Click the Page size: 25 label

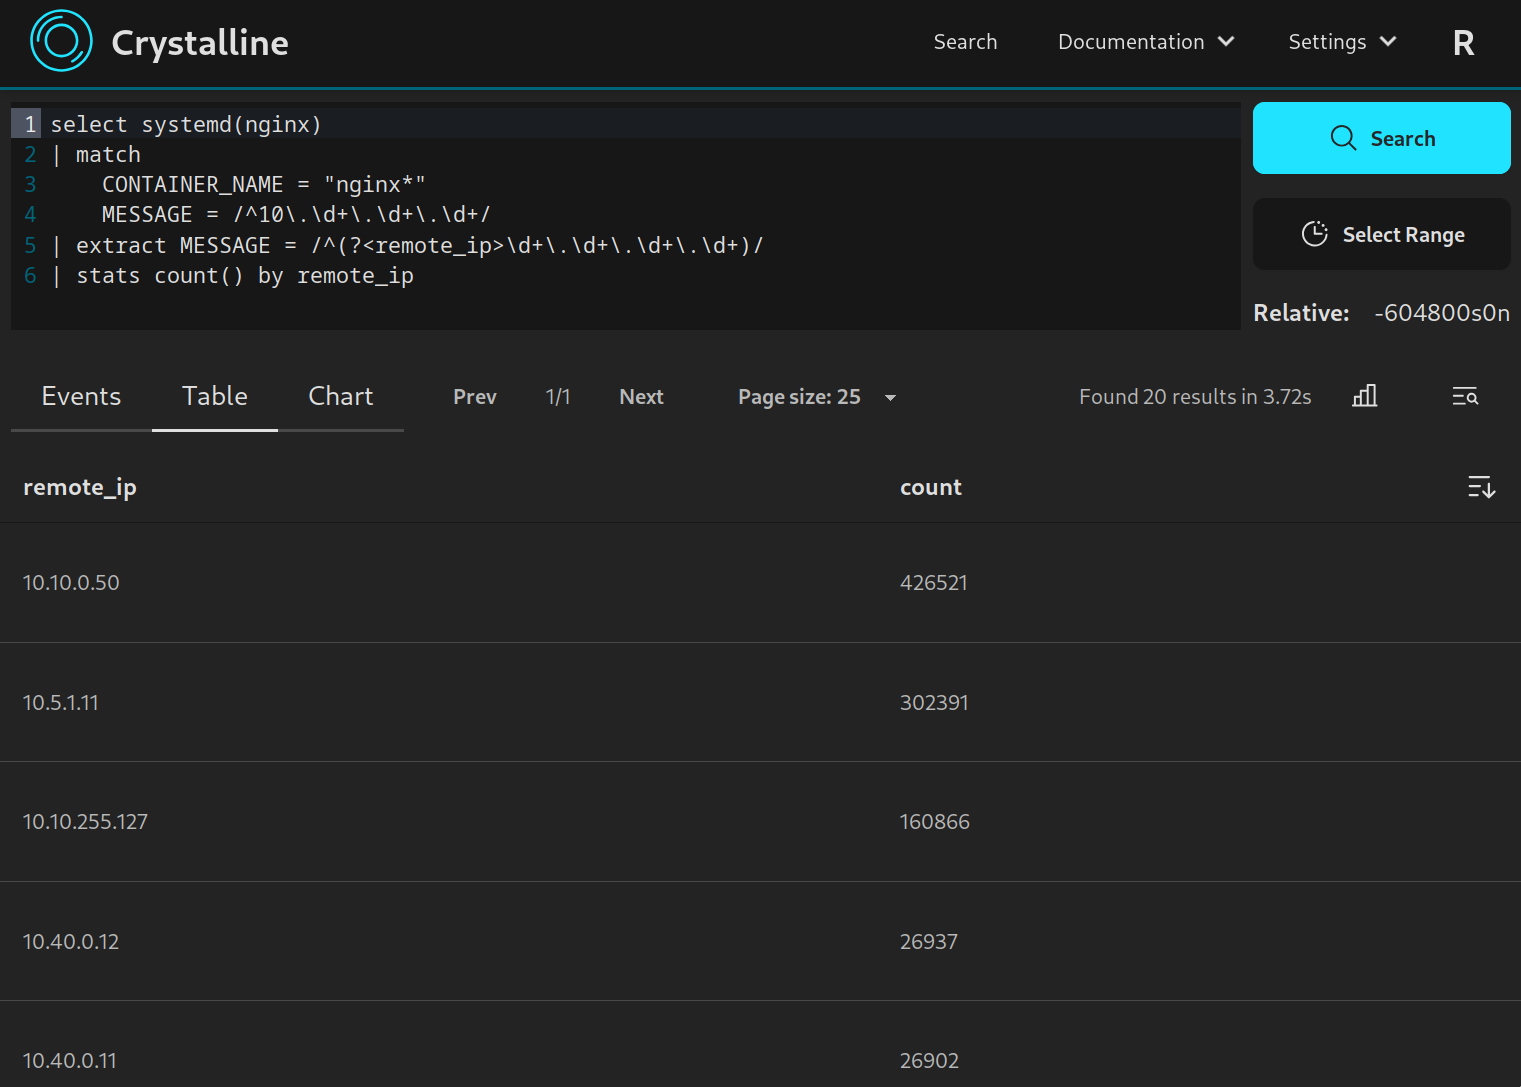(x=799, y=397)
